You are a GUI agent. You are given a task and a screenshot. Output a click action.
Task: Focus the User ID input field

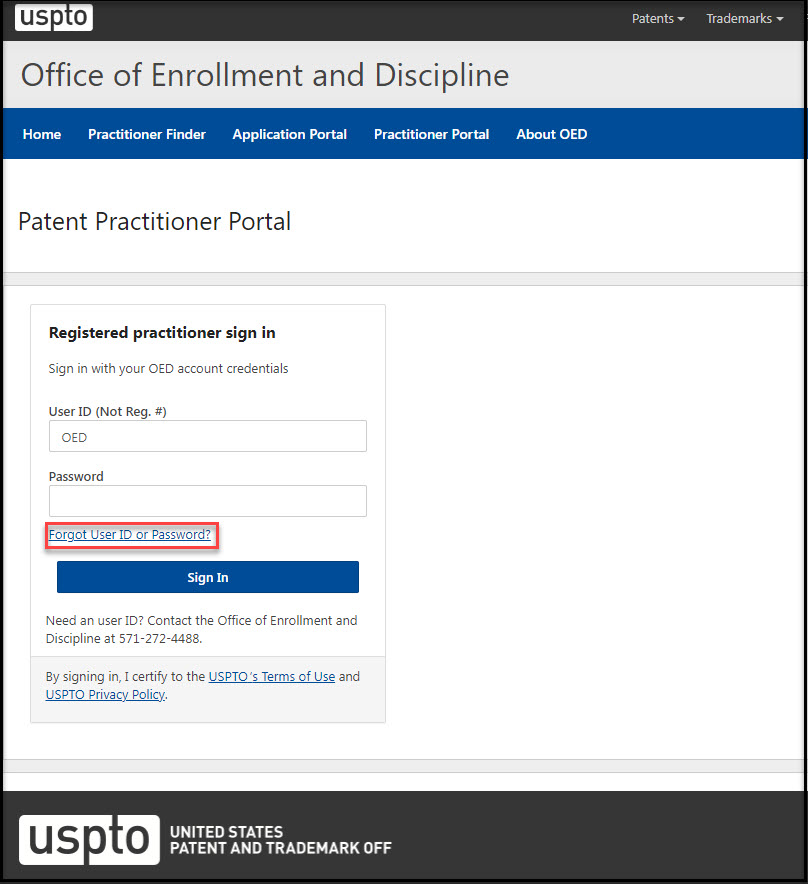point(208,437)
